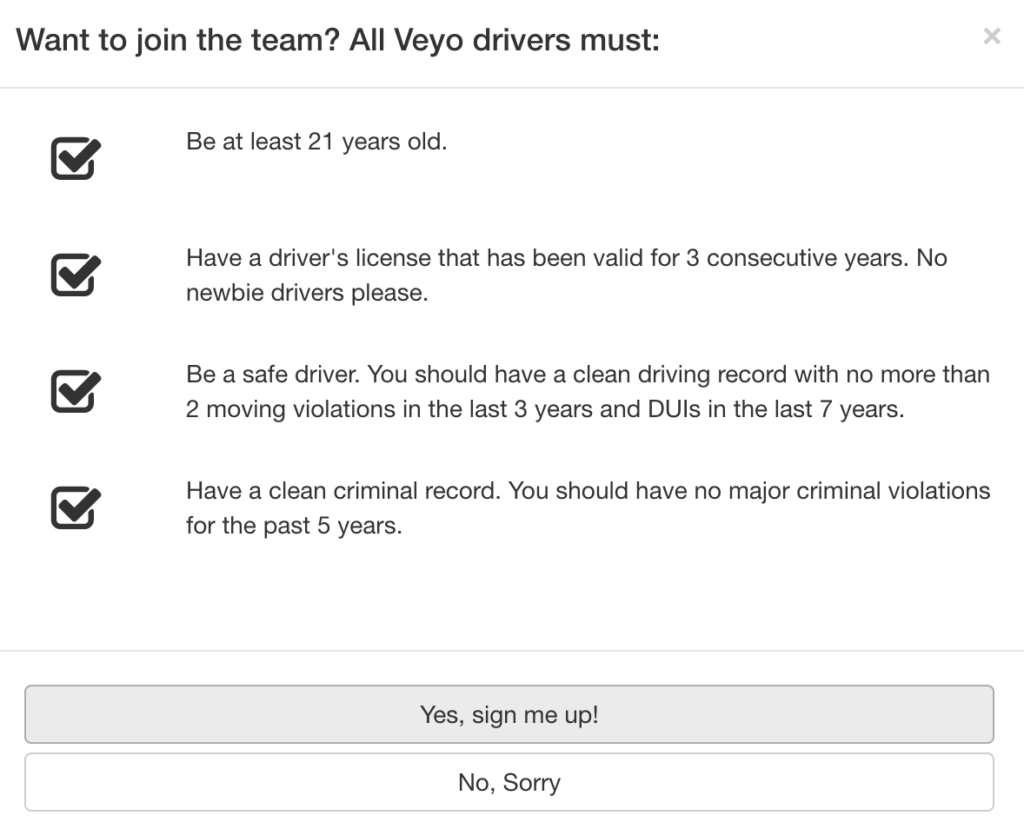Click the 'No, Sorry' button

tap(509, 782)
